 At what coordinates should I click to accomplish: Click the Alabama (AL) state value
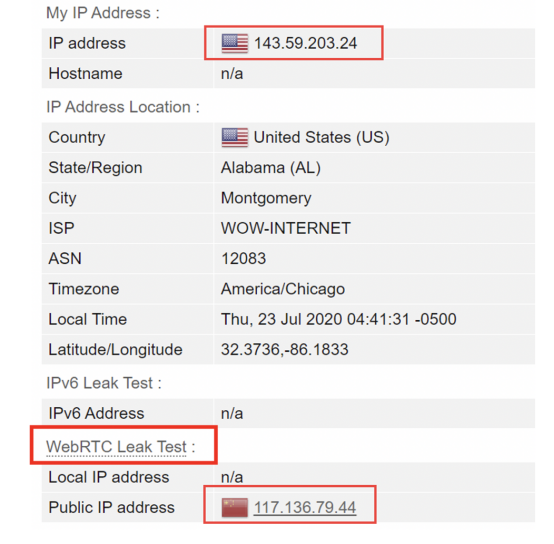click(271, 167)
